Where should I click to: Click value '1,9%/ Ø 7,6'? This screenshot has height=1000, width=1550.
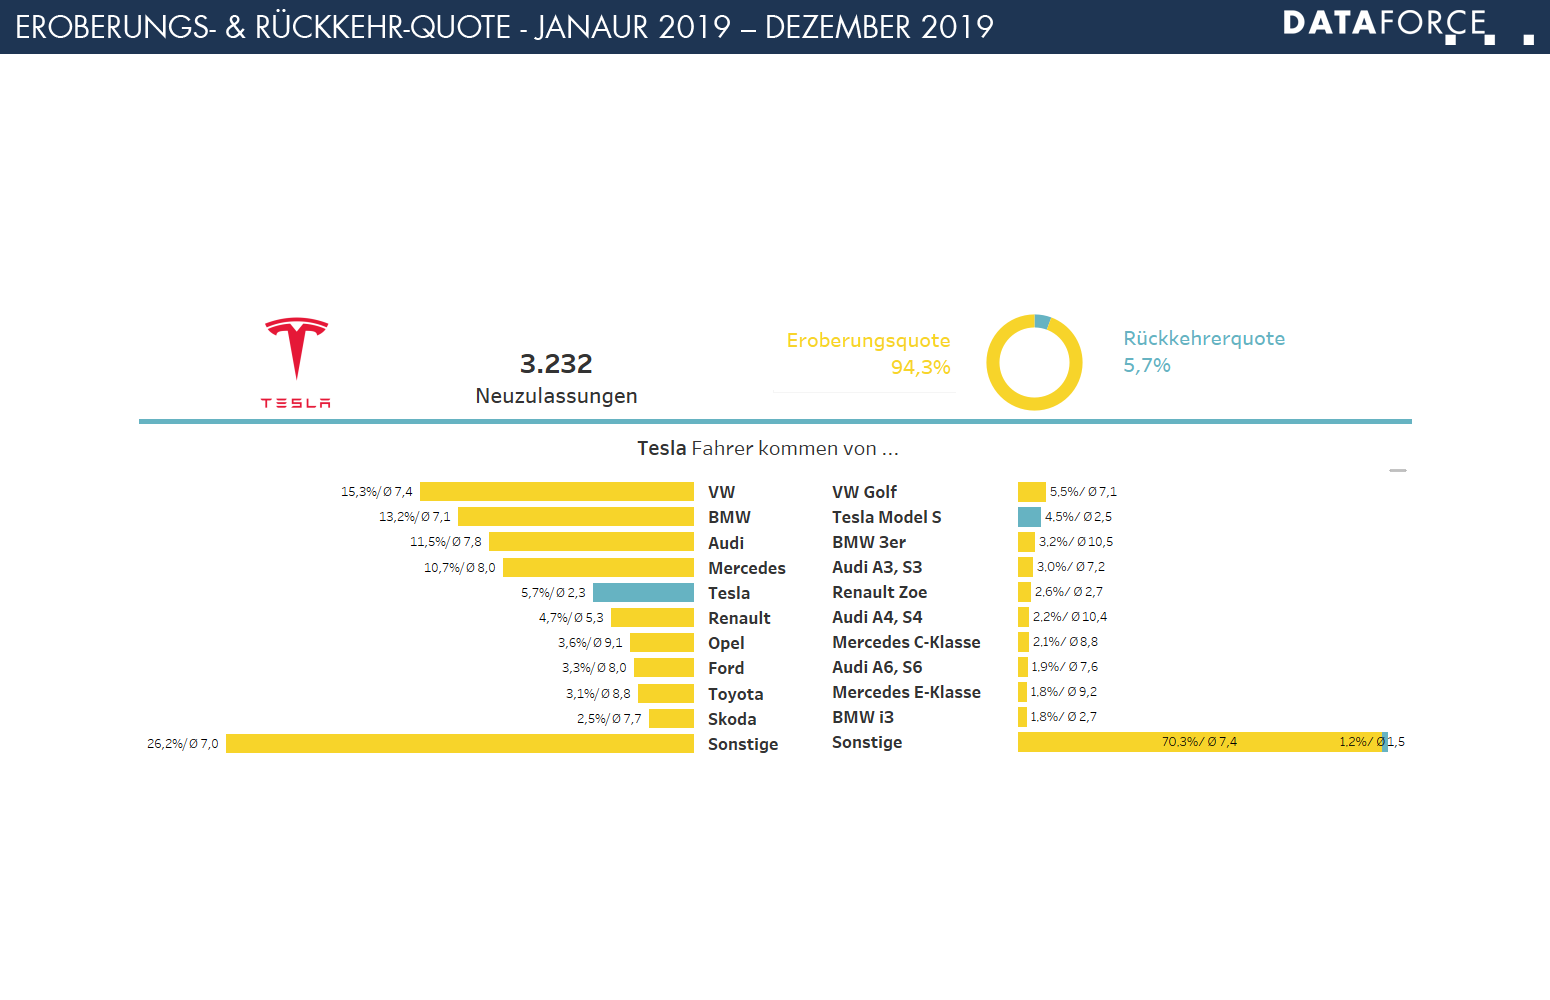(1064, 667)
